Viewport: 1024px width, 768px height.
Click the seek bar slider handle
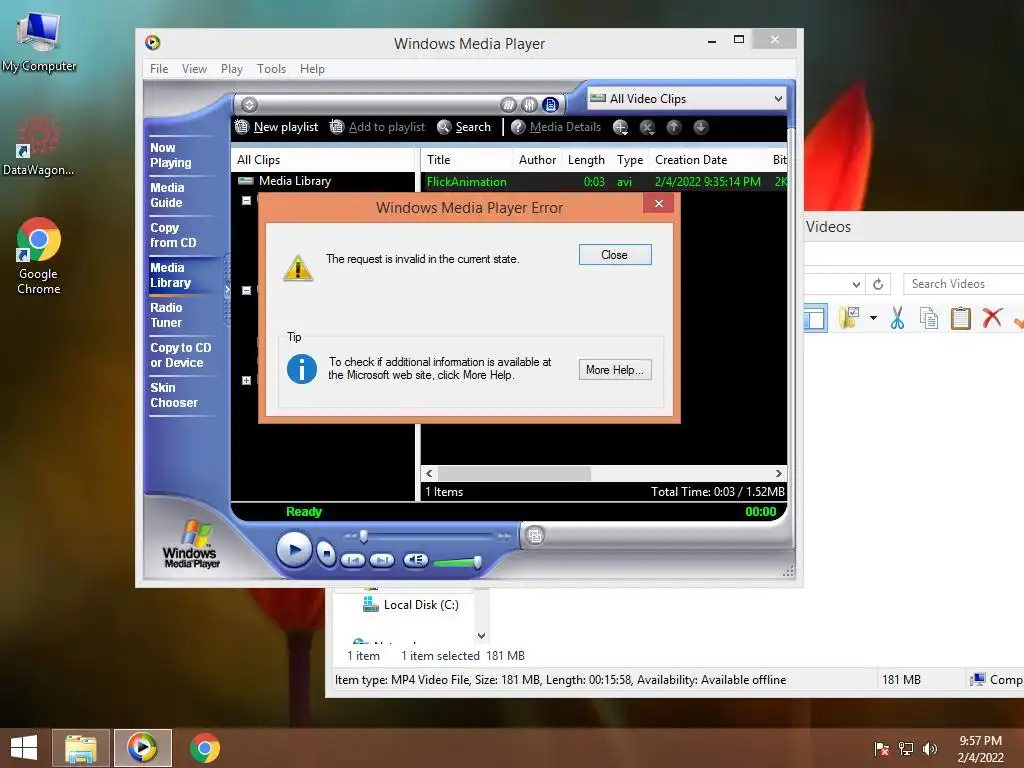coord(364,537)
